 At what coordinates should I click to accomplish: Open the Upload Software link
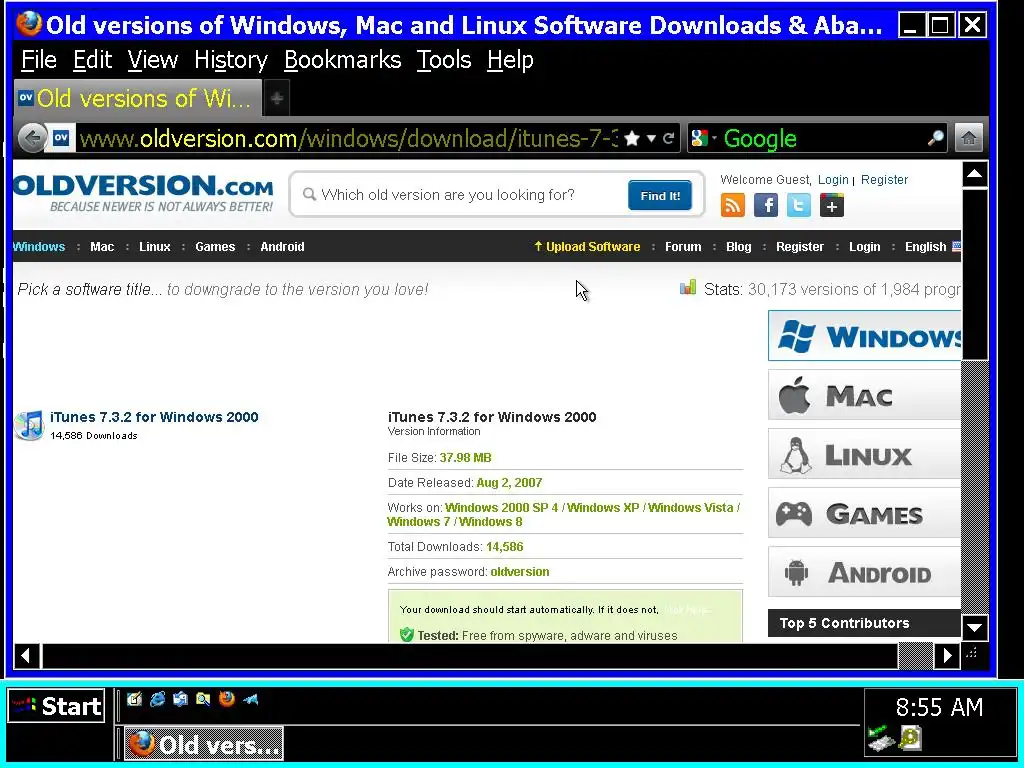click(587, 247)
